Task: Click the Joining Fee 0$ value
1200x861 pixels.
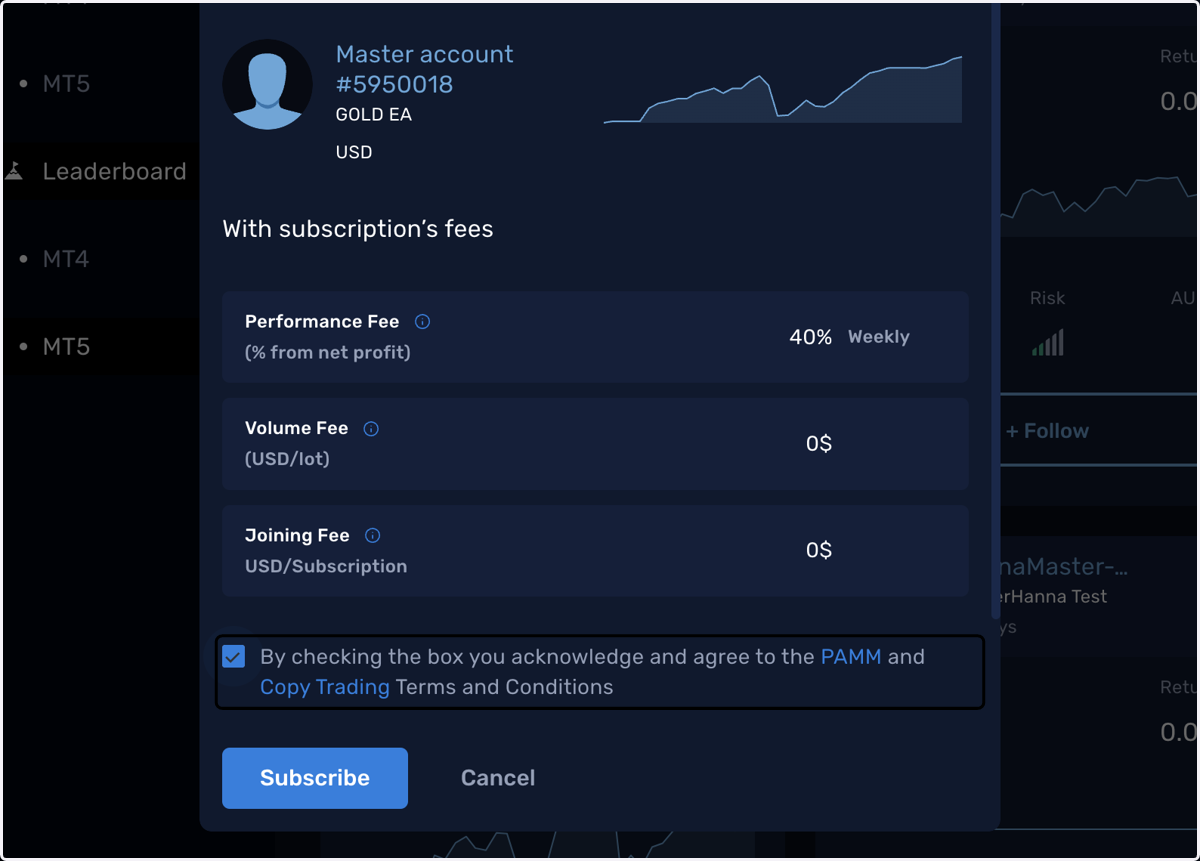Action: (x=819, y=550)
